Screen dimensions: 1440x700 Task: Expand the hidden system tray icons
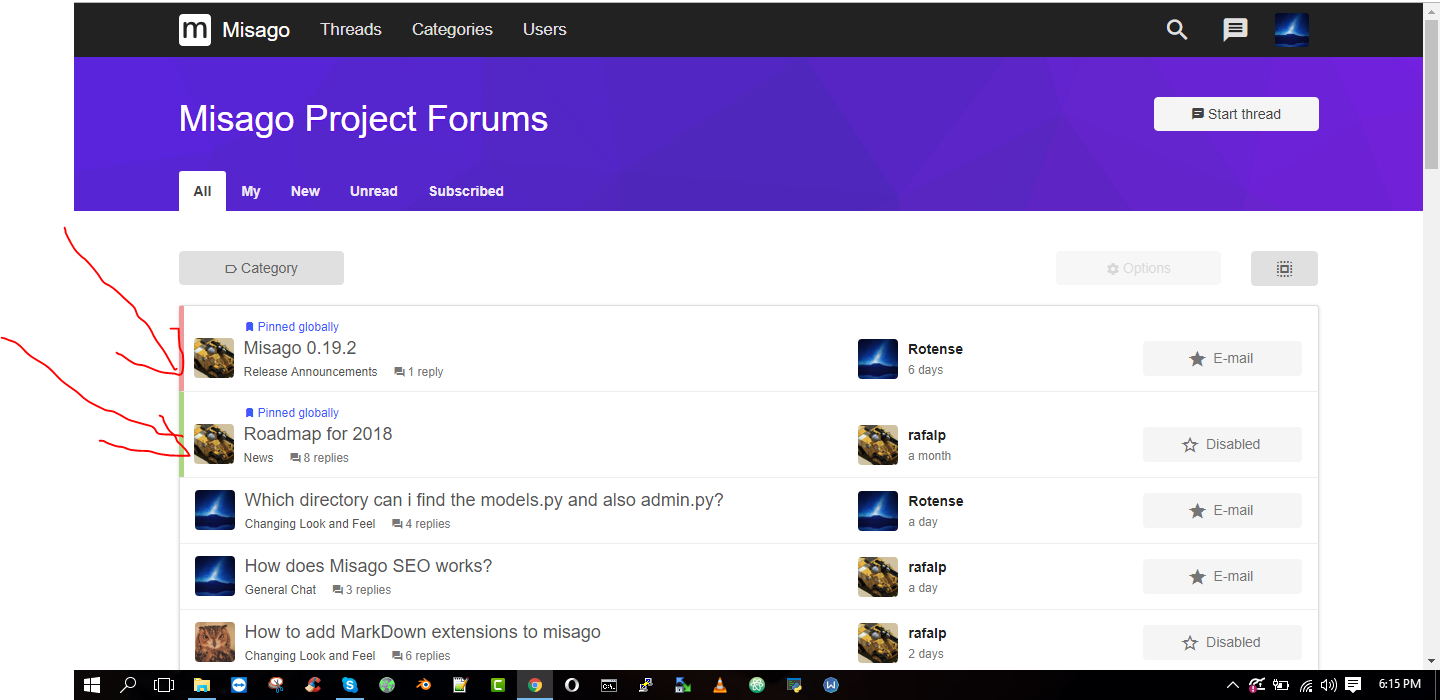[x=1234, y=685]
